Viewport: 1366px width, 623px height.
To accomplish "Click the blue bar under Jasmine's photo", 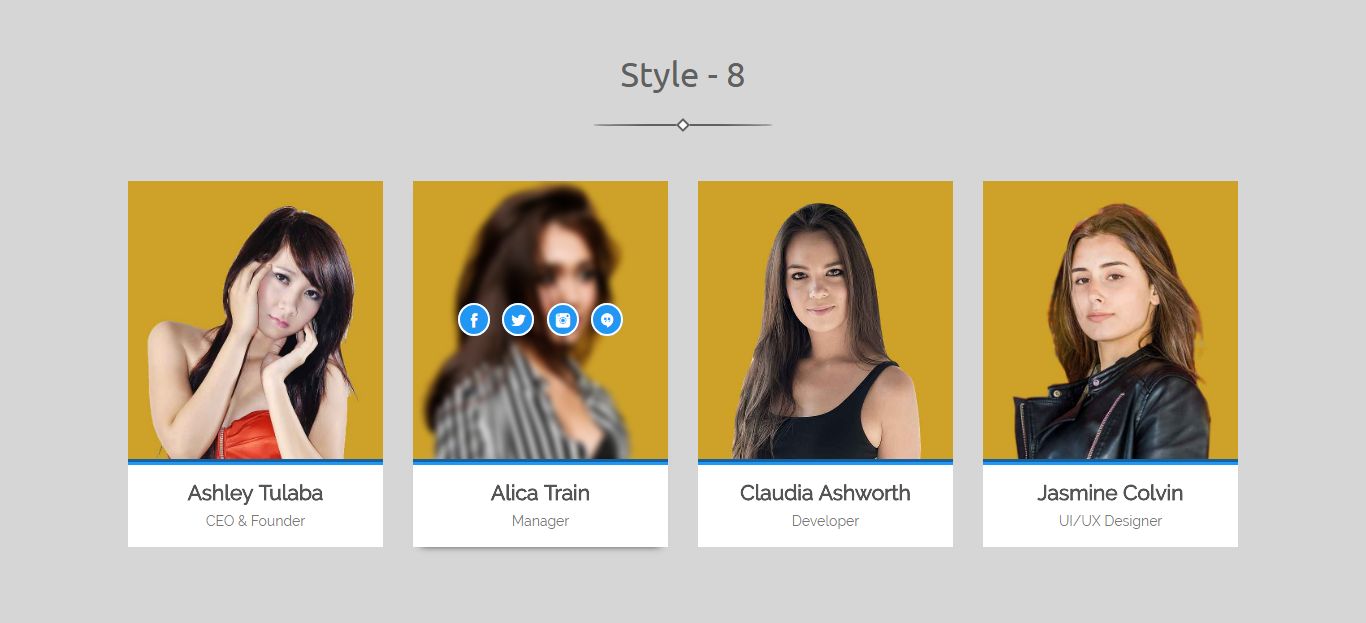I will coord(1110,462).
